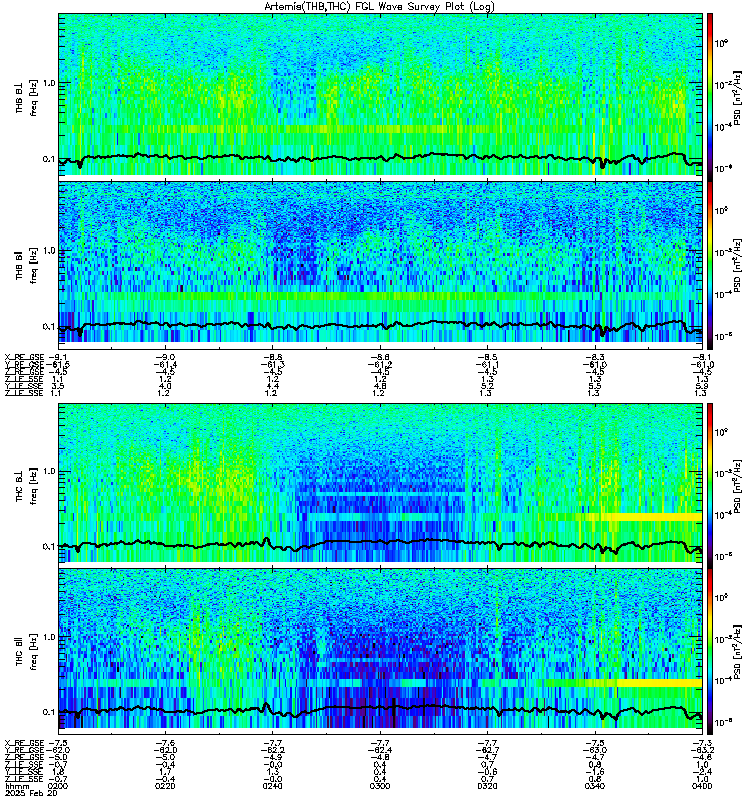
Task: Click THB X_RE_GSE value '-9.0'
Action: coord(164,357)
